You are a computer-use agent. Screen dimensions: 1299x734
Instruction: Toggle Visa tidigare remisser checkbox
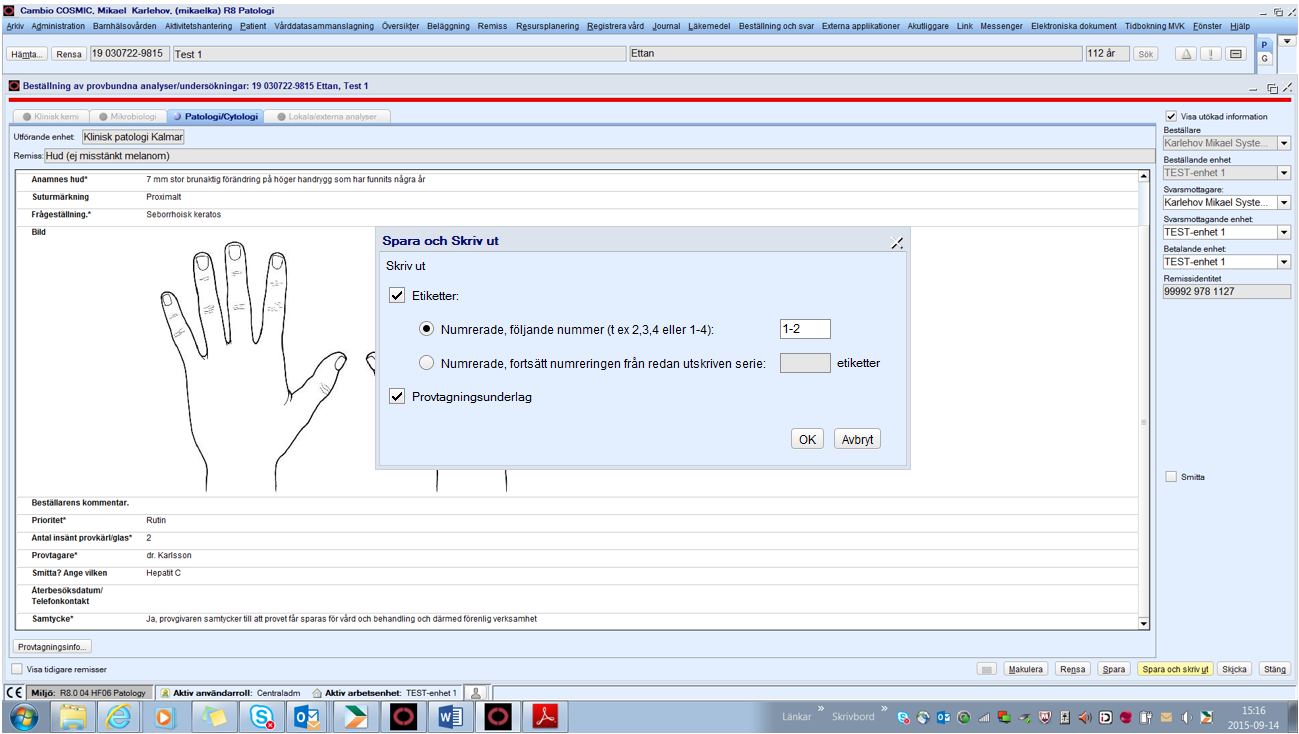[x=17, y=669]
